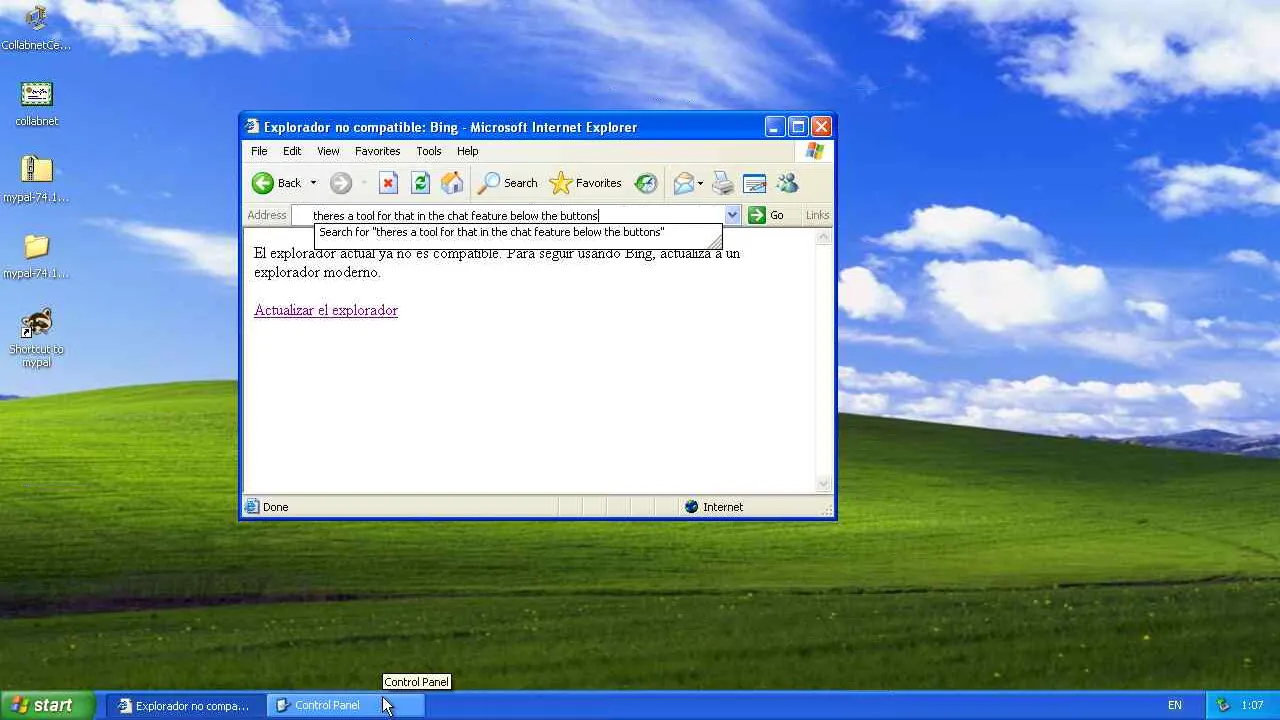This screenshot has height=720, width=1280.
Task: Stop loading with the red X page icon
Action: click(x=389, y=183)
